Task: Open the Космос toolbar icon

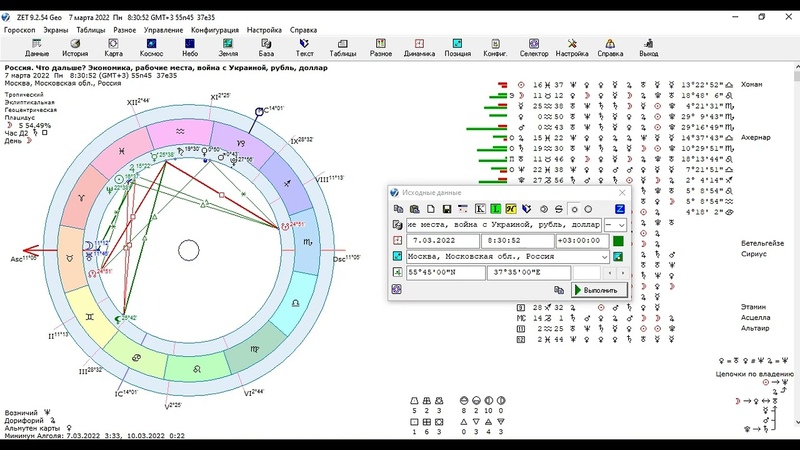Action: pyautogui.click(x=152, y=47)
